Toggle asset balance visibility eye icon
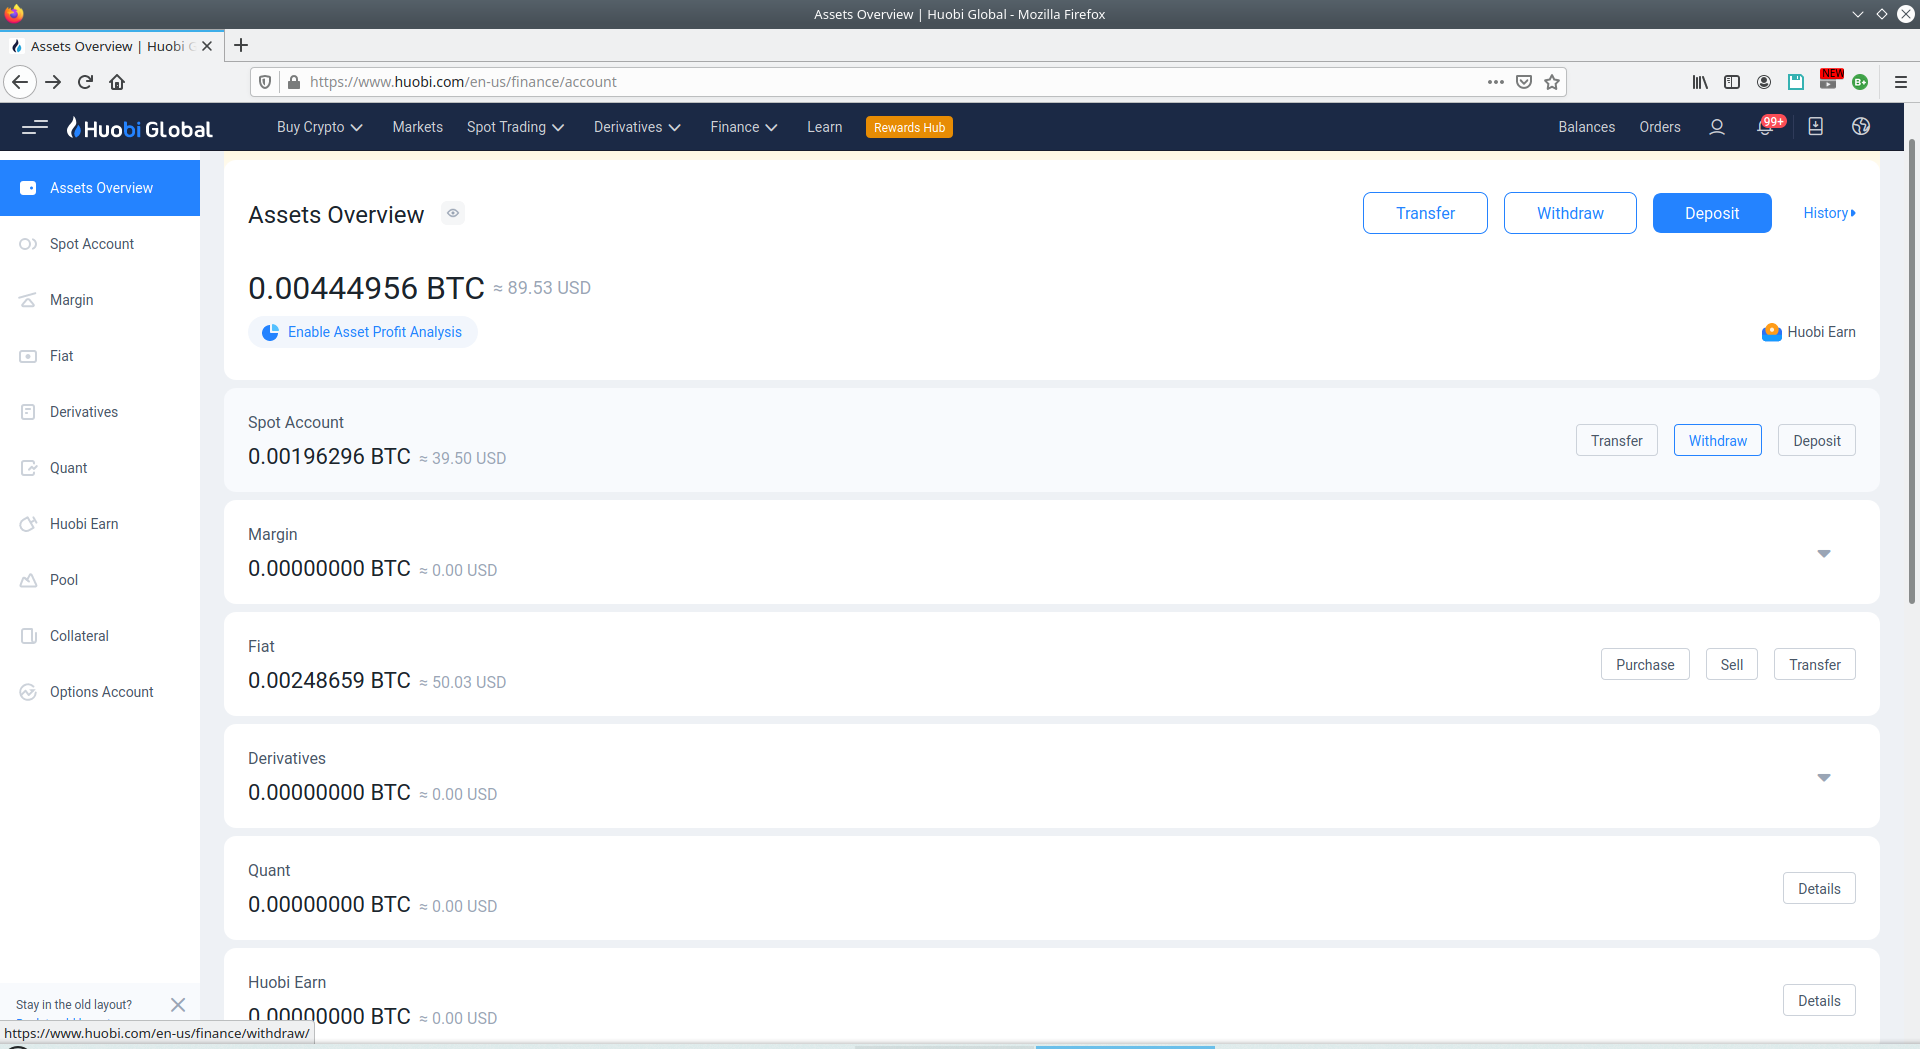The height and width of the screenshot is (1049, 1920). coord(453,213)
